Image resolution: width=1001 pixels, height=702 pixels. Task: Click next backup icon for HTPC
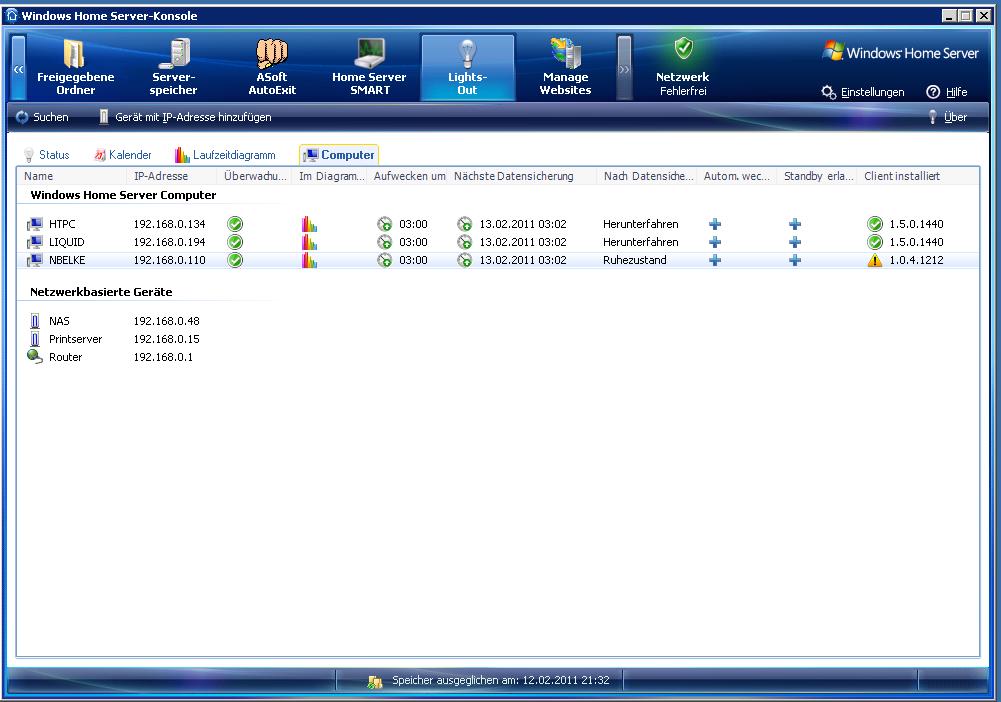coord(465,224)
